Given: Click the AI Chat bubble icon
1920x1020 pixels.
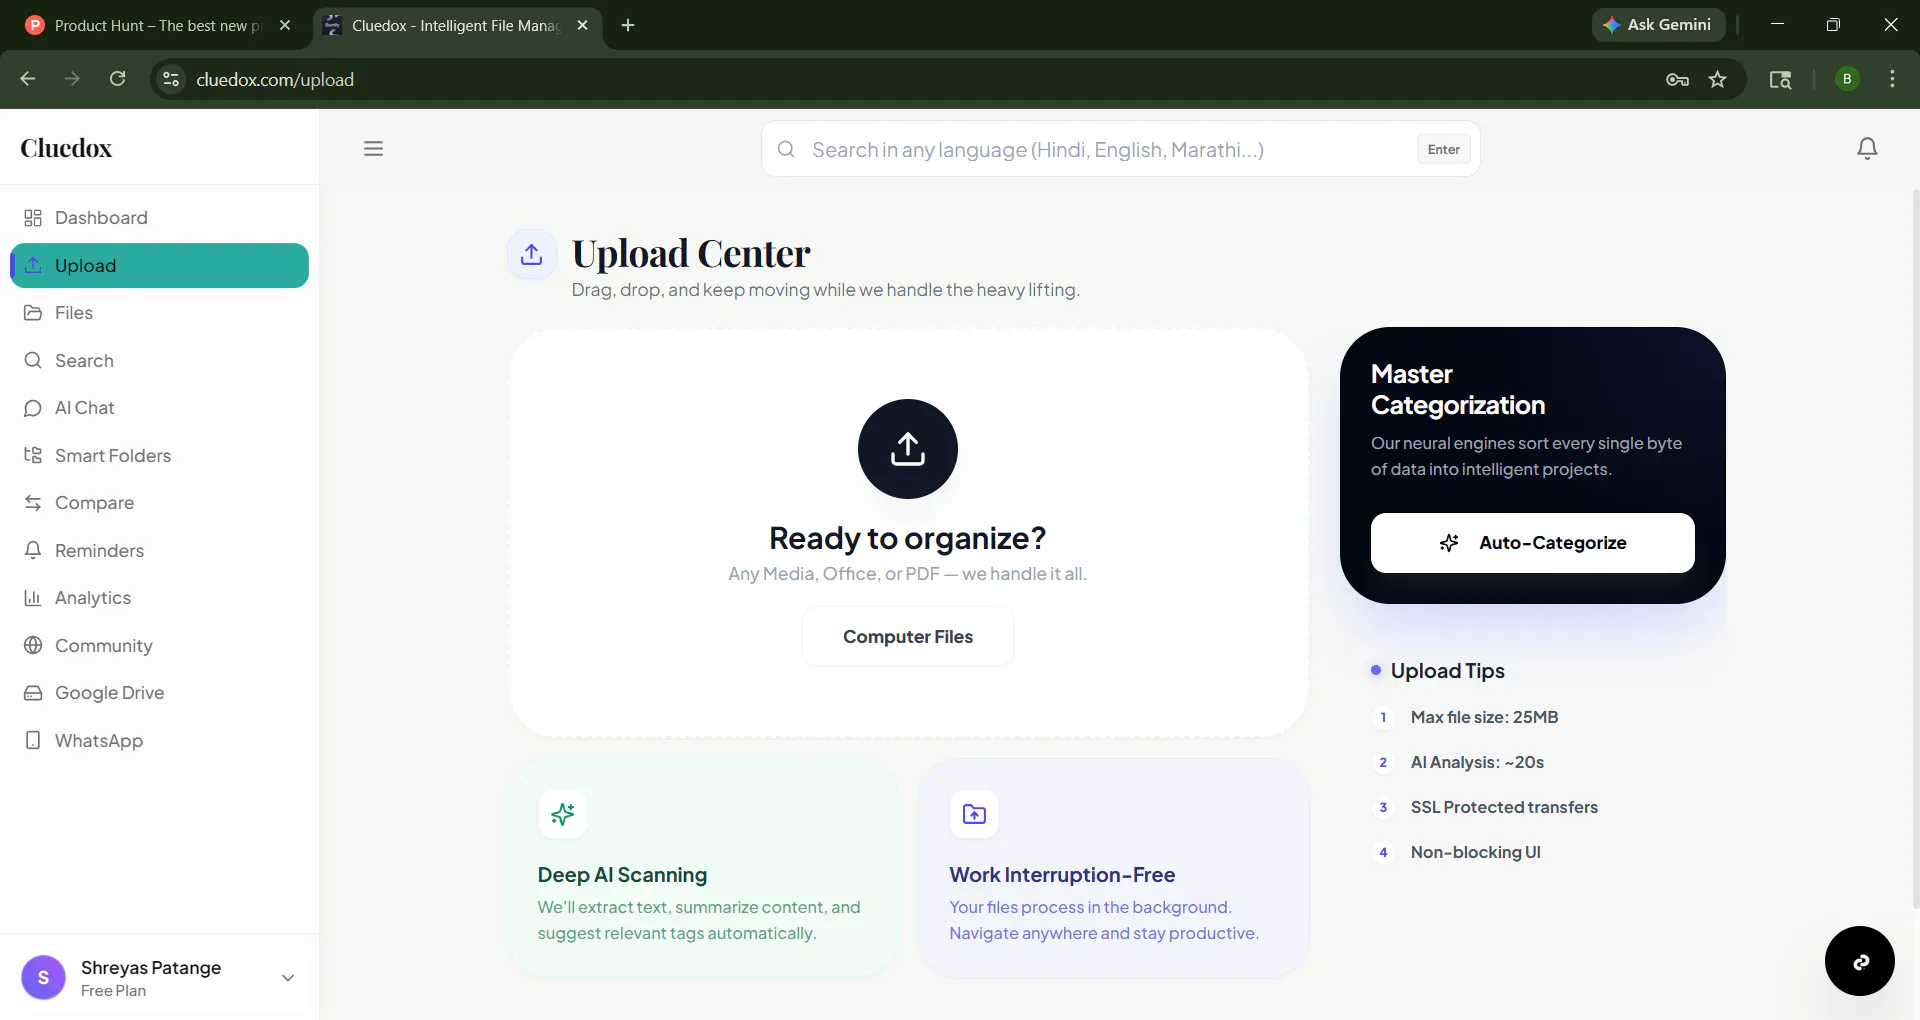Looking at the screenshot, I should [x=33, y=408].
